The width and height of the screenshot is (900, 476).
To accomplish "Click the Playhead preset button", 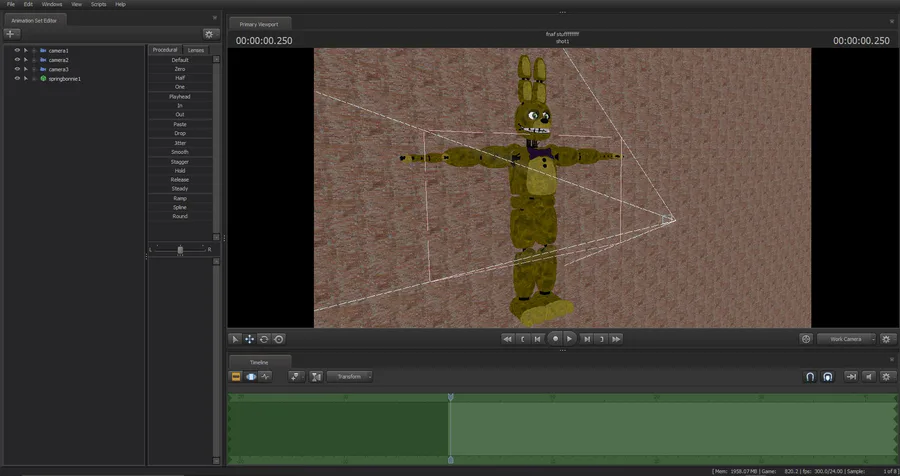I will (x=180, y=96).
